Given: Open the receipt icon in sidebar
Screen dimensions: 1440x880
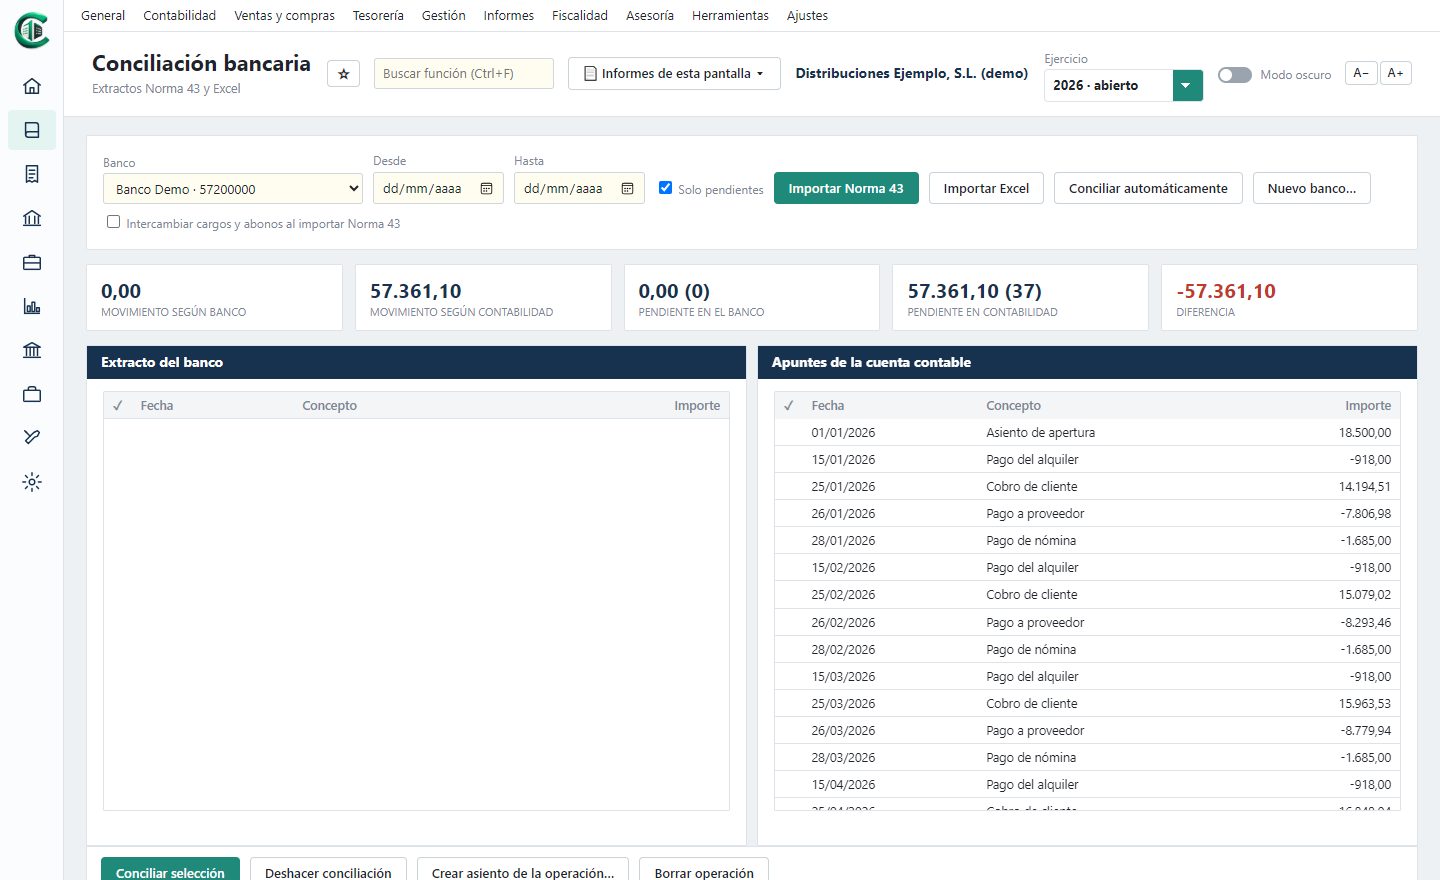Looking at the screenshot, I should pyautogui.click(x=32, y=174).
